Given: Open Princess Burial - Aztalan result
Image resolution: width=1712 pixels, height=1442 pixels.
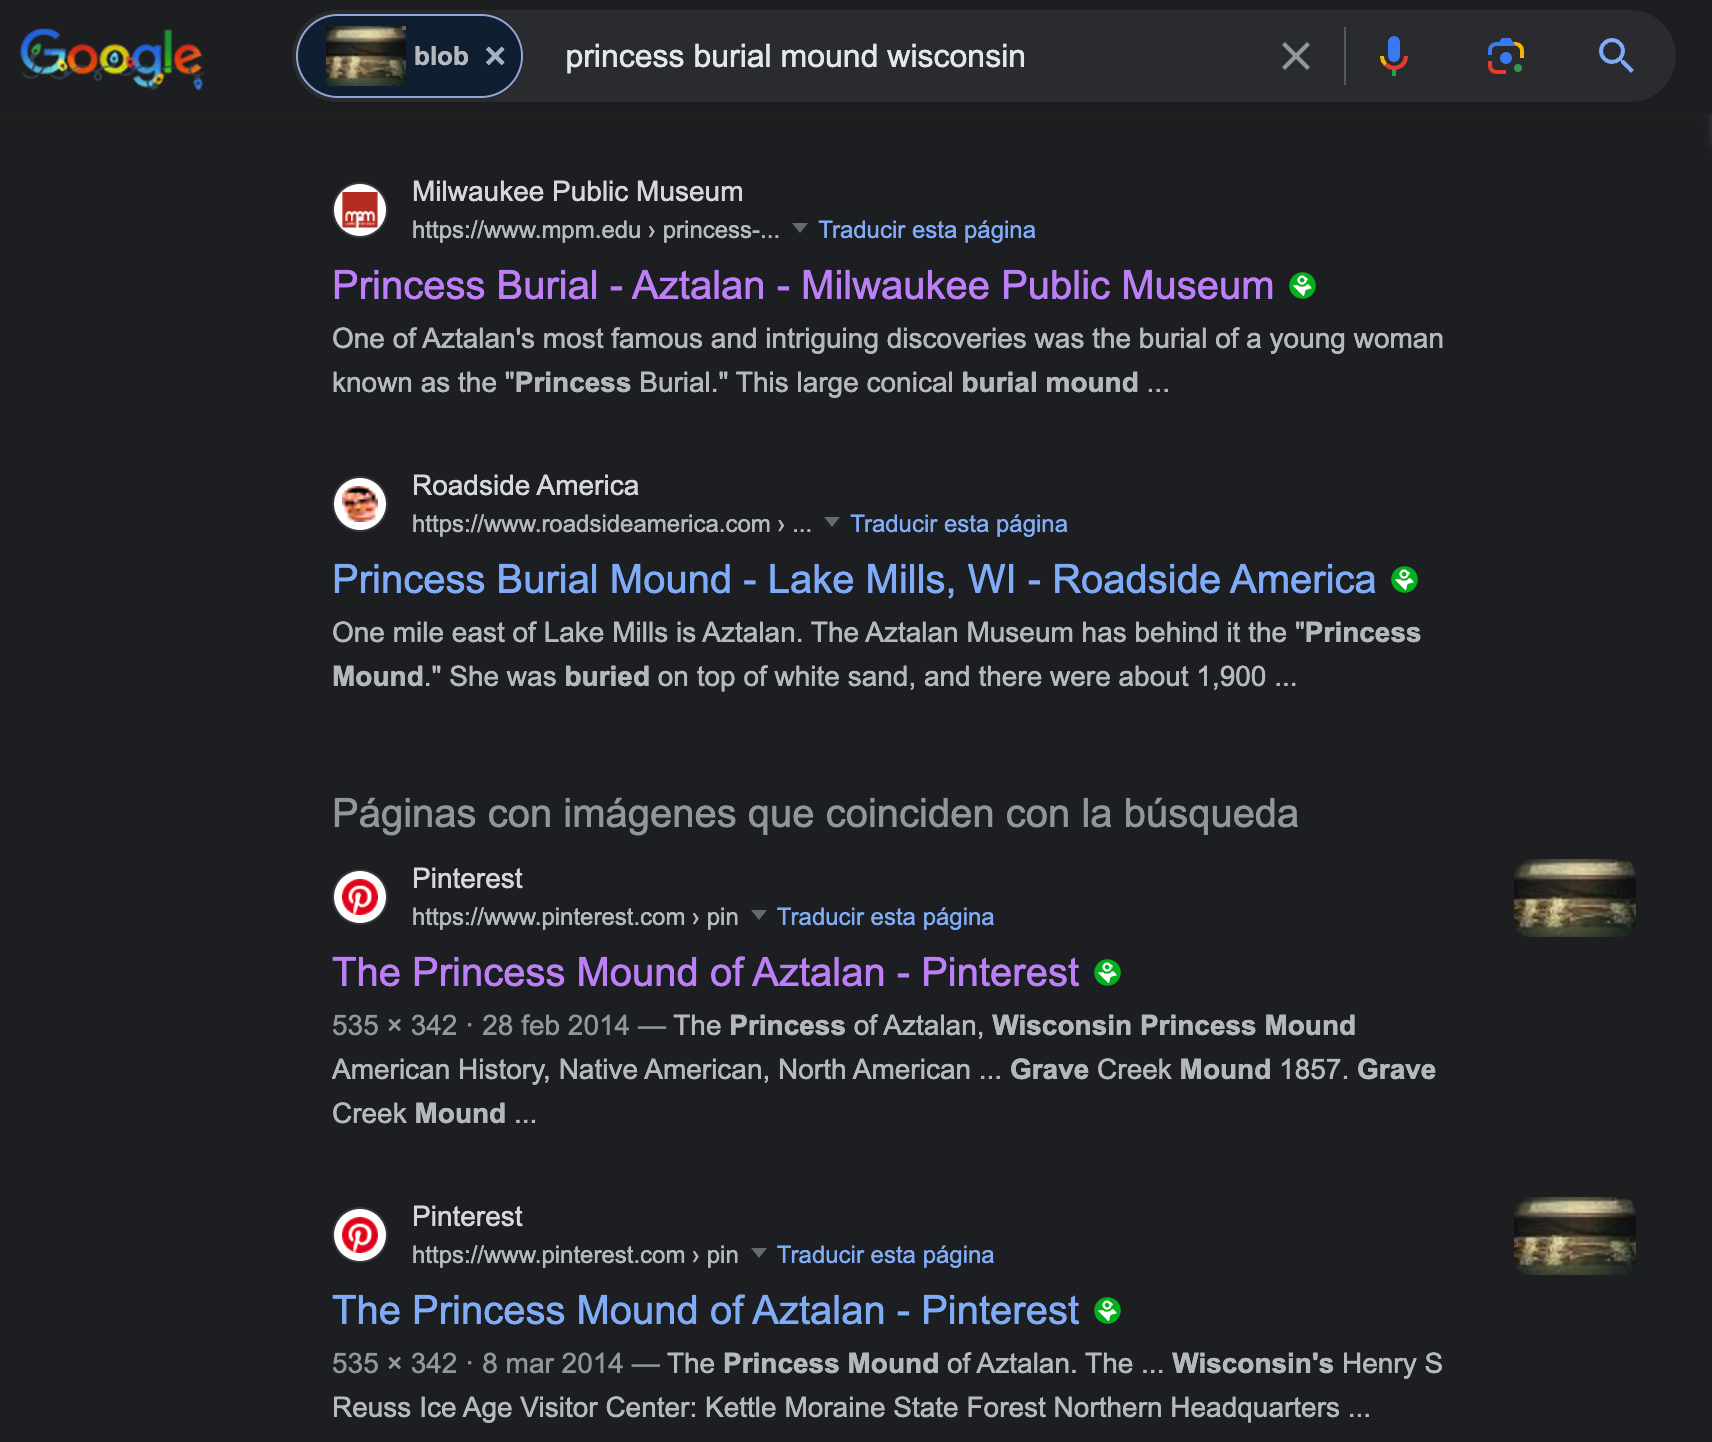Looking at the screenshot, I should tap(803, 286).
